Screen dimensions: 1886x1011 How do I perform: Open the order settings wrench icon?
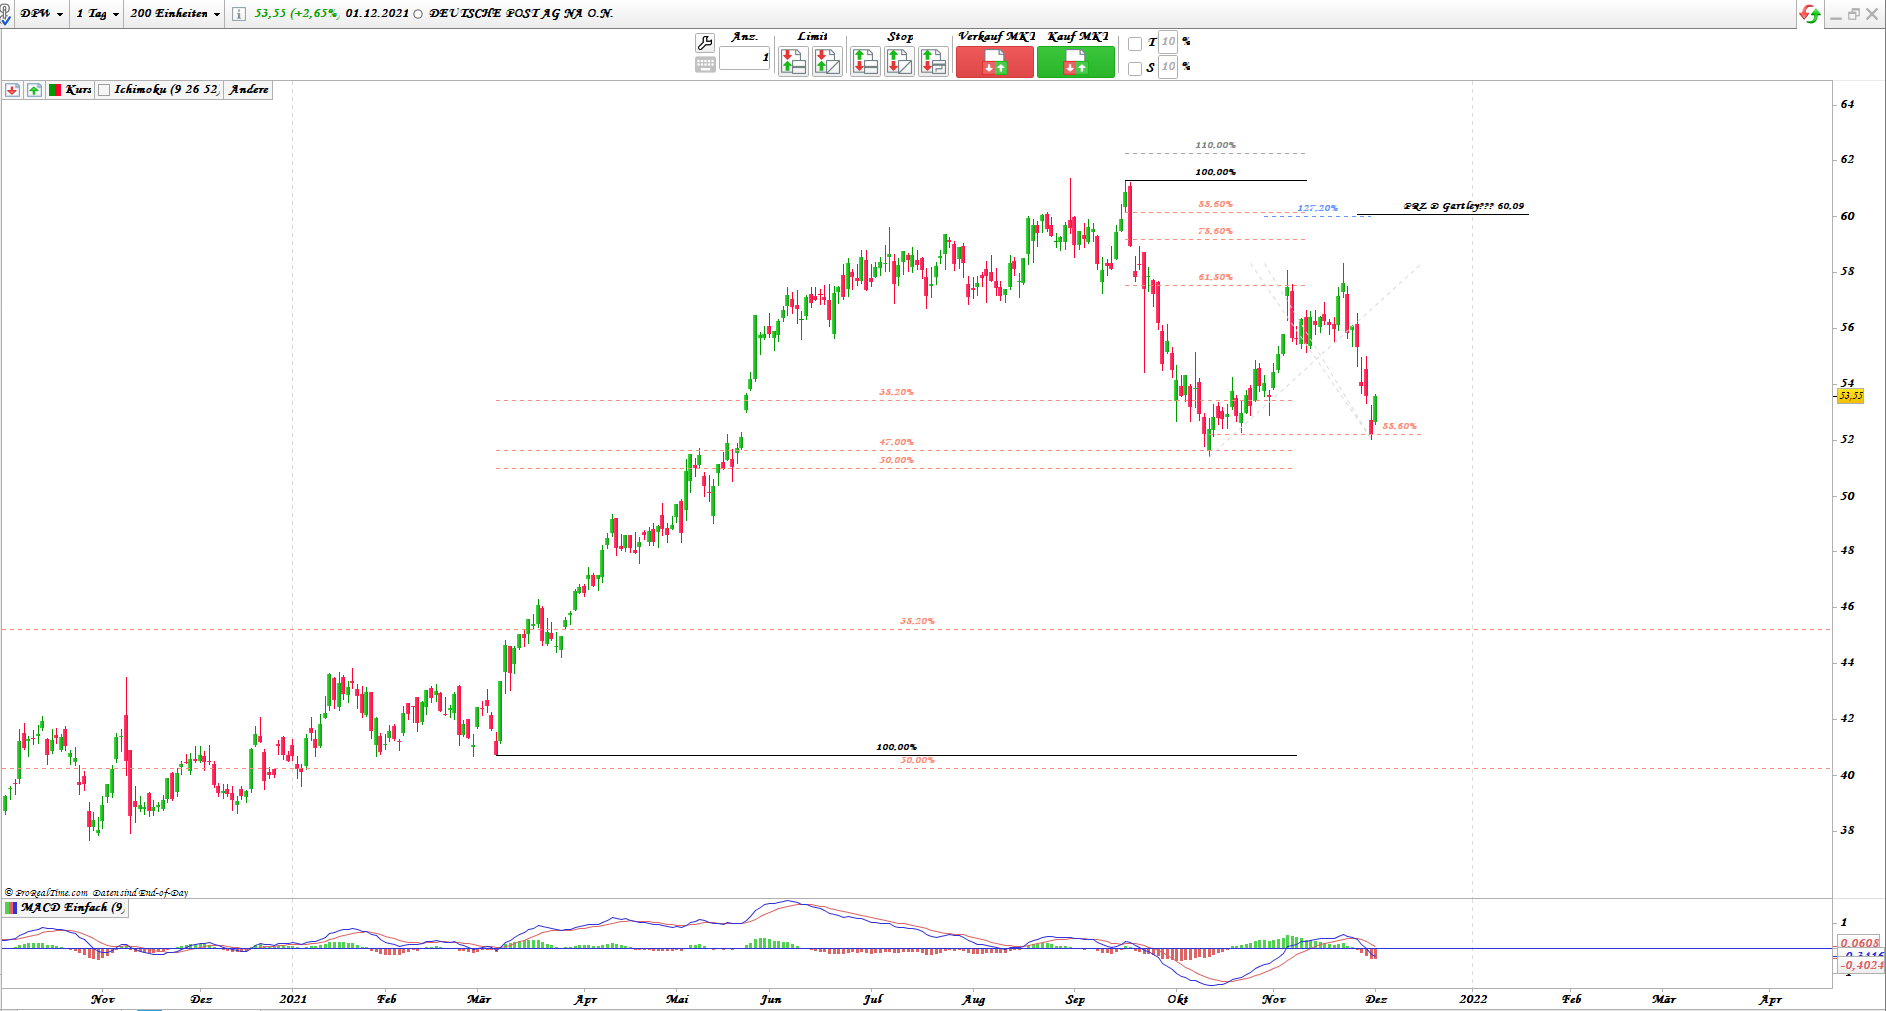tap(705, 43)
